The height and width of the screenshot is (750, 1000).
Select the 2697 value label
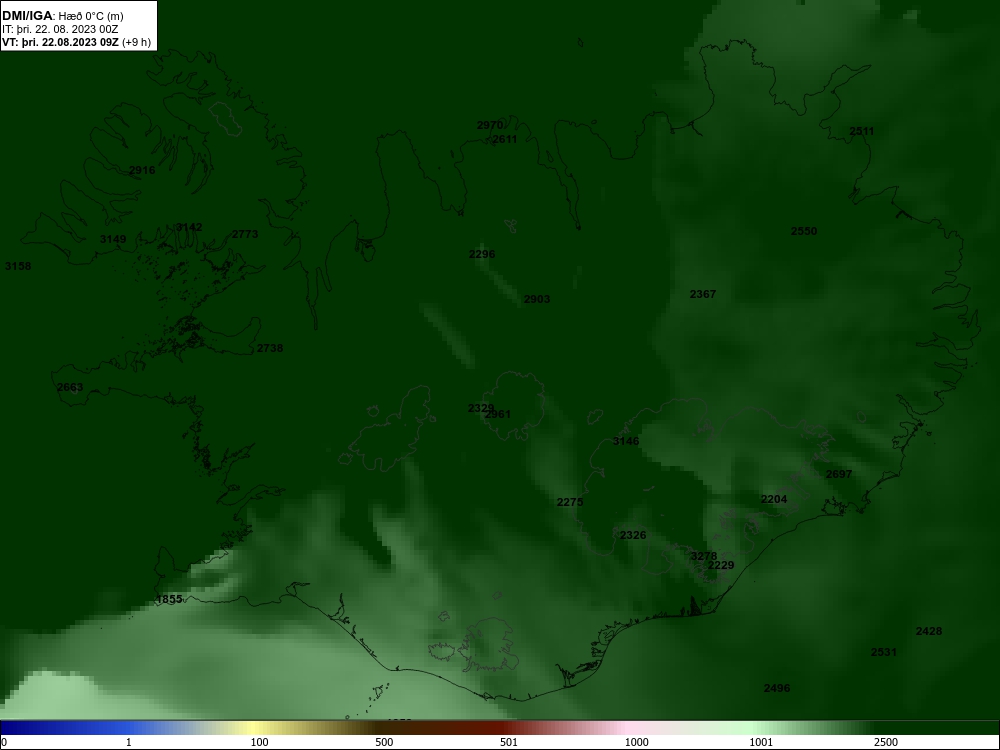pyautogui.click(x=839, y=474)
